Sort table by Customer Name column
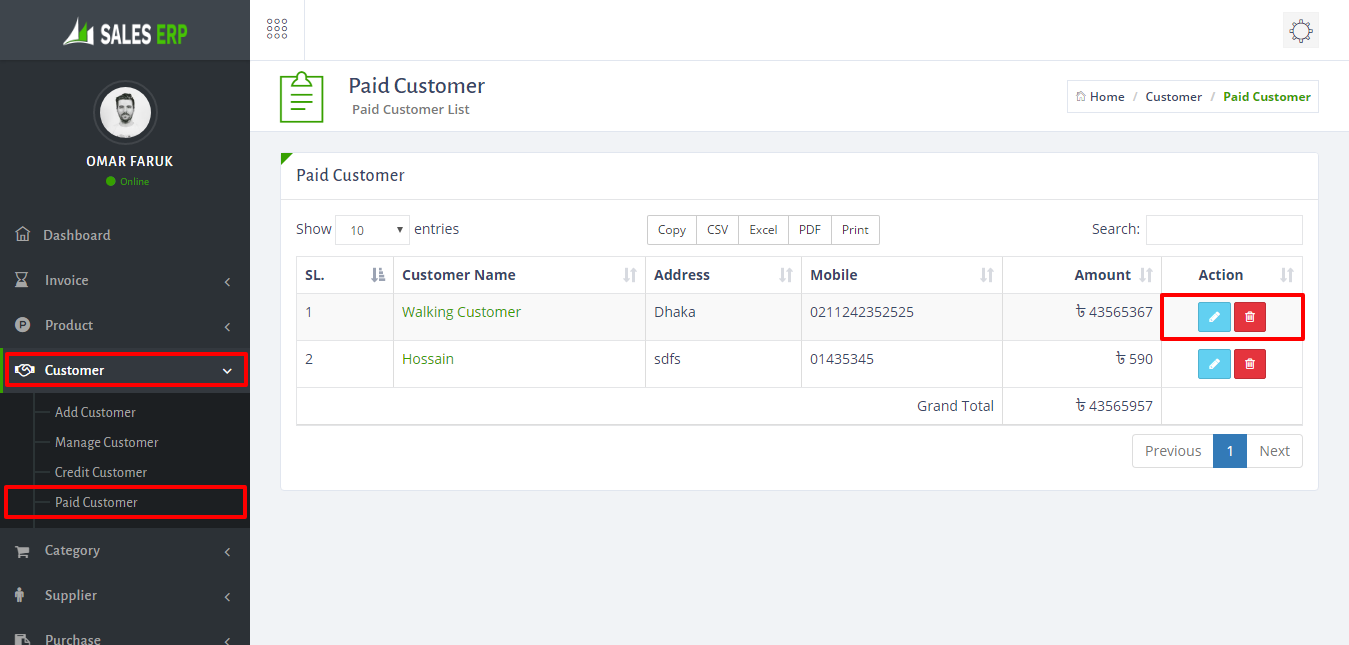The height and width of the screenshot is (645, 1349). 519,275
